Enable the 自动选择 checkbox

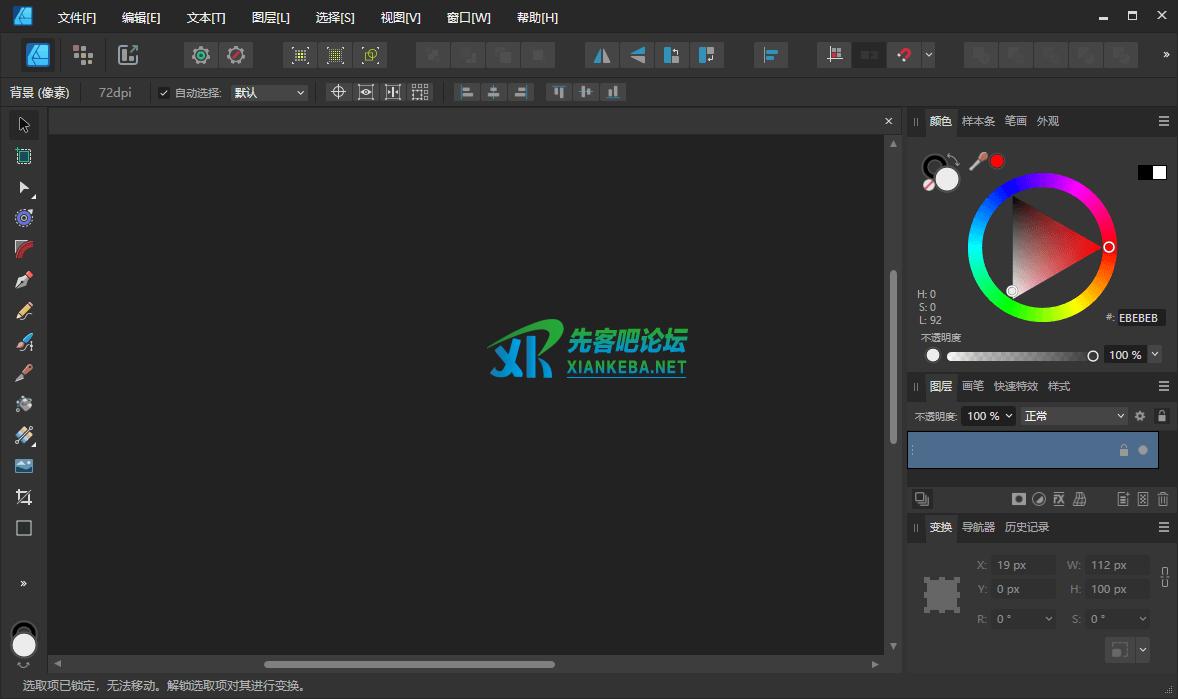163,92
